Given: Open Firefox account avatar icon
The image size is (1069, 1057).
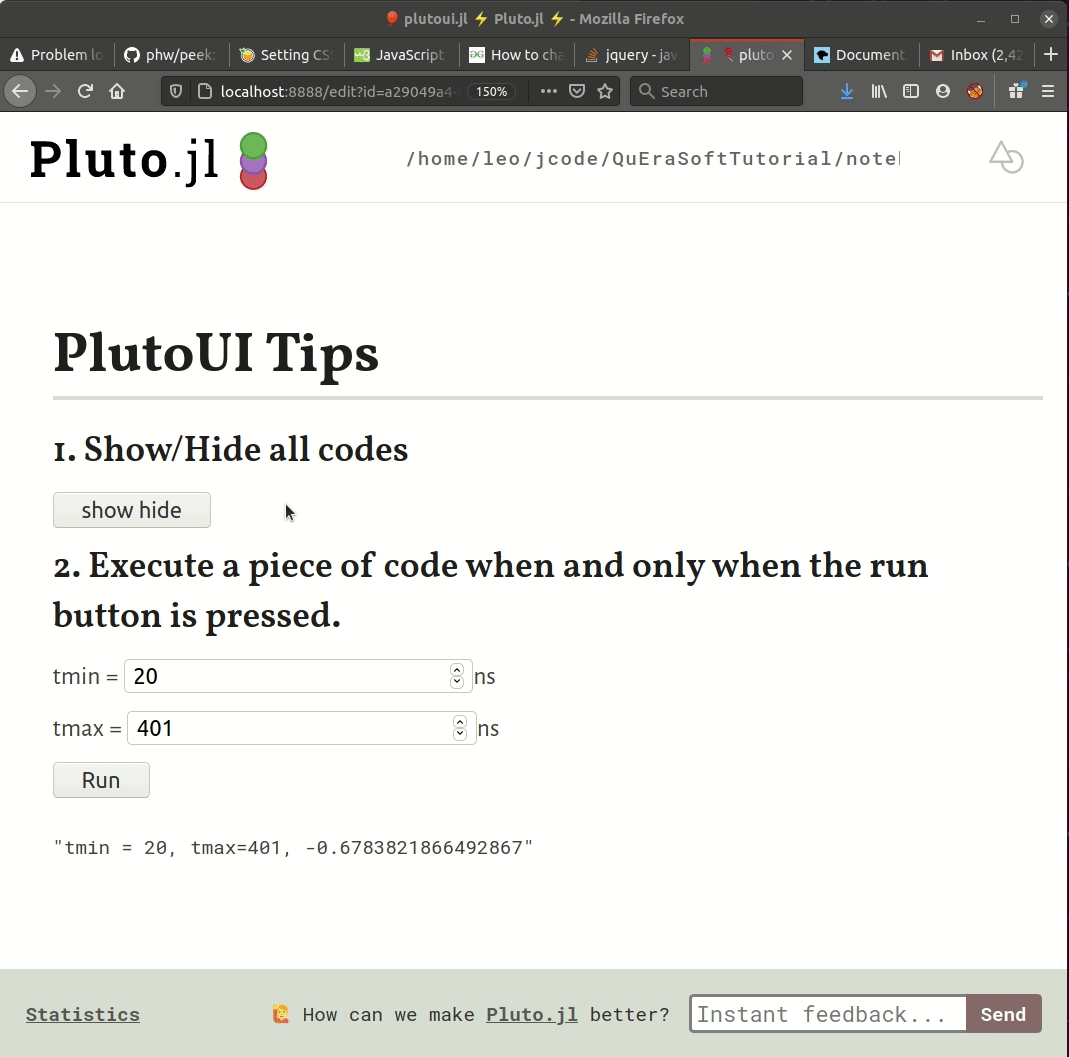Looking at the screenshot, I should (x=943, y=91).
